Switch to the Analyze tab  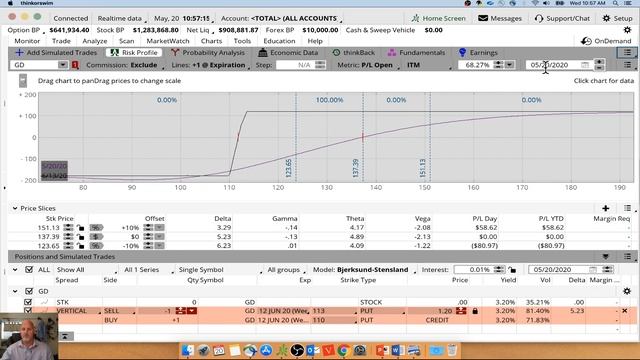pyautogui.click(x=95, y=41)
